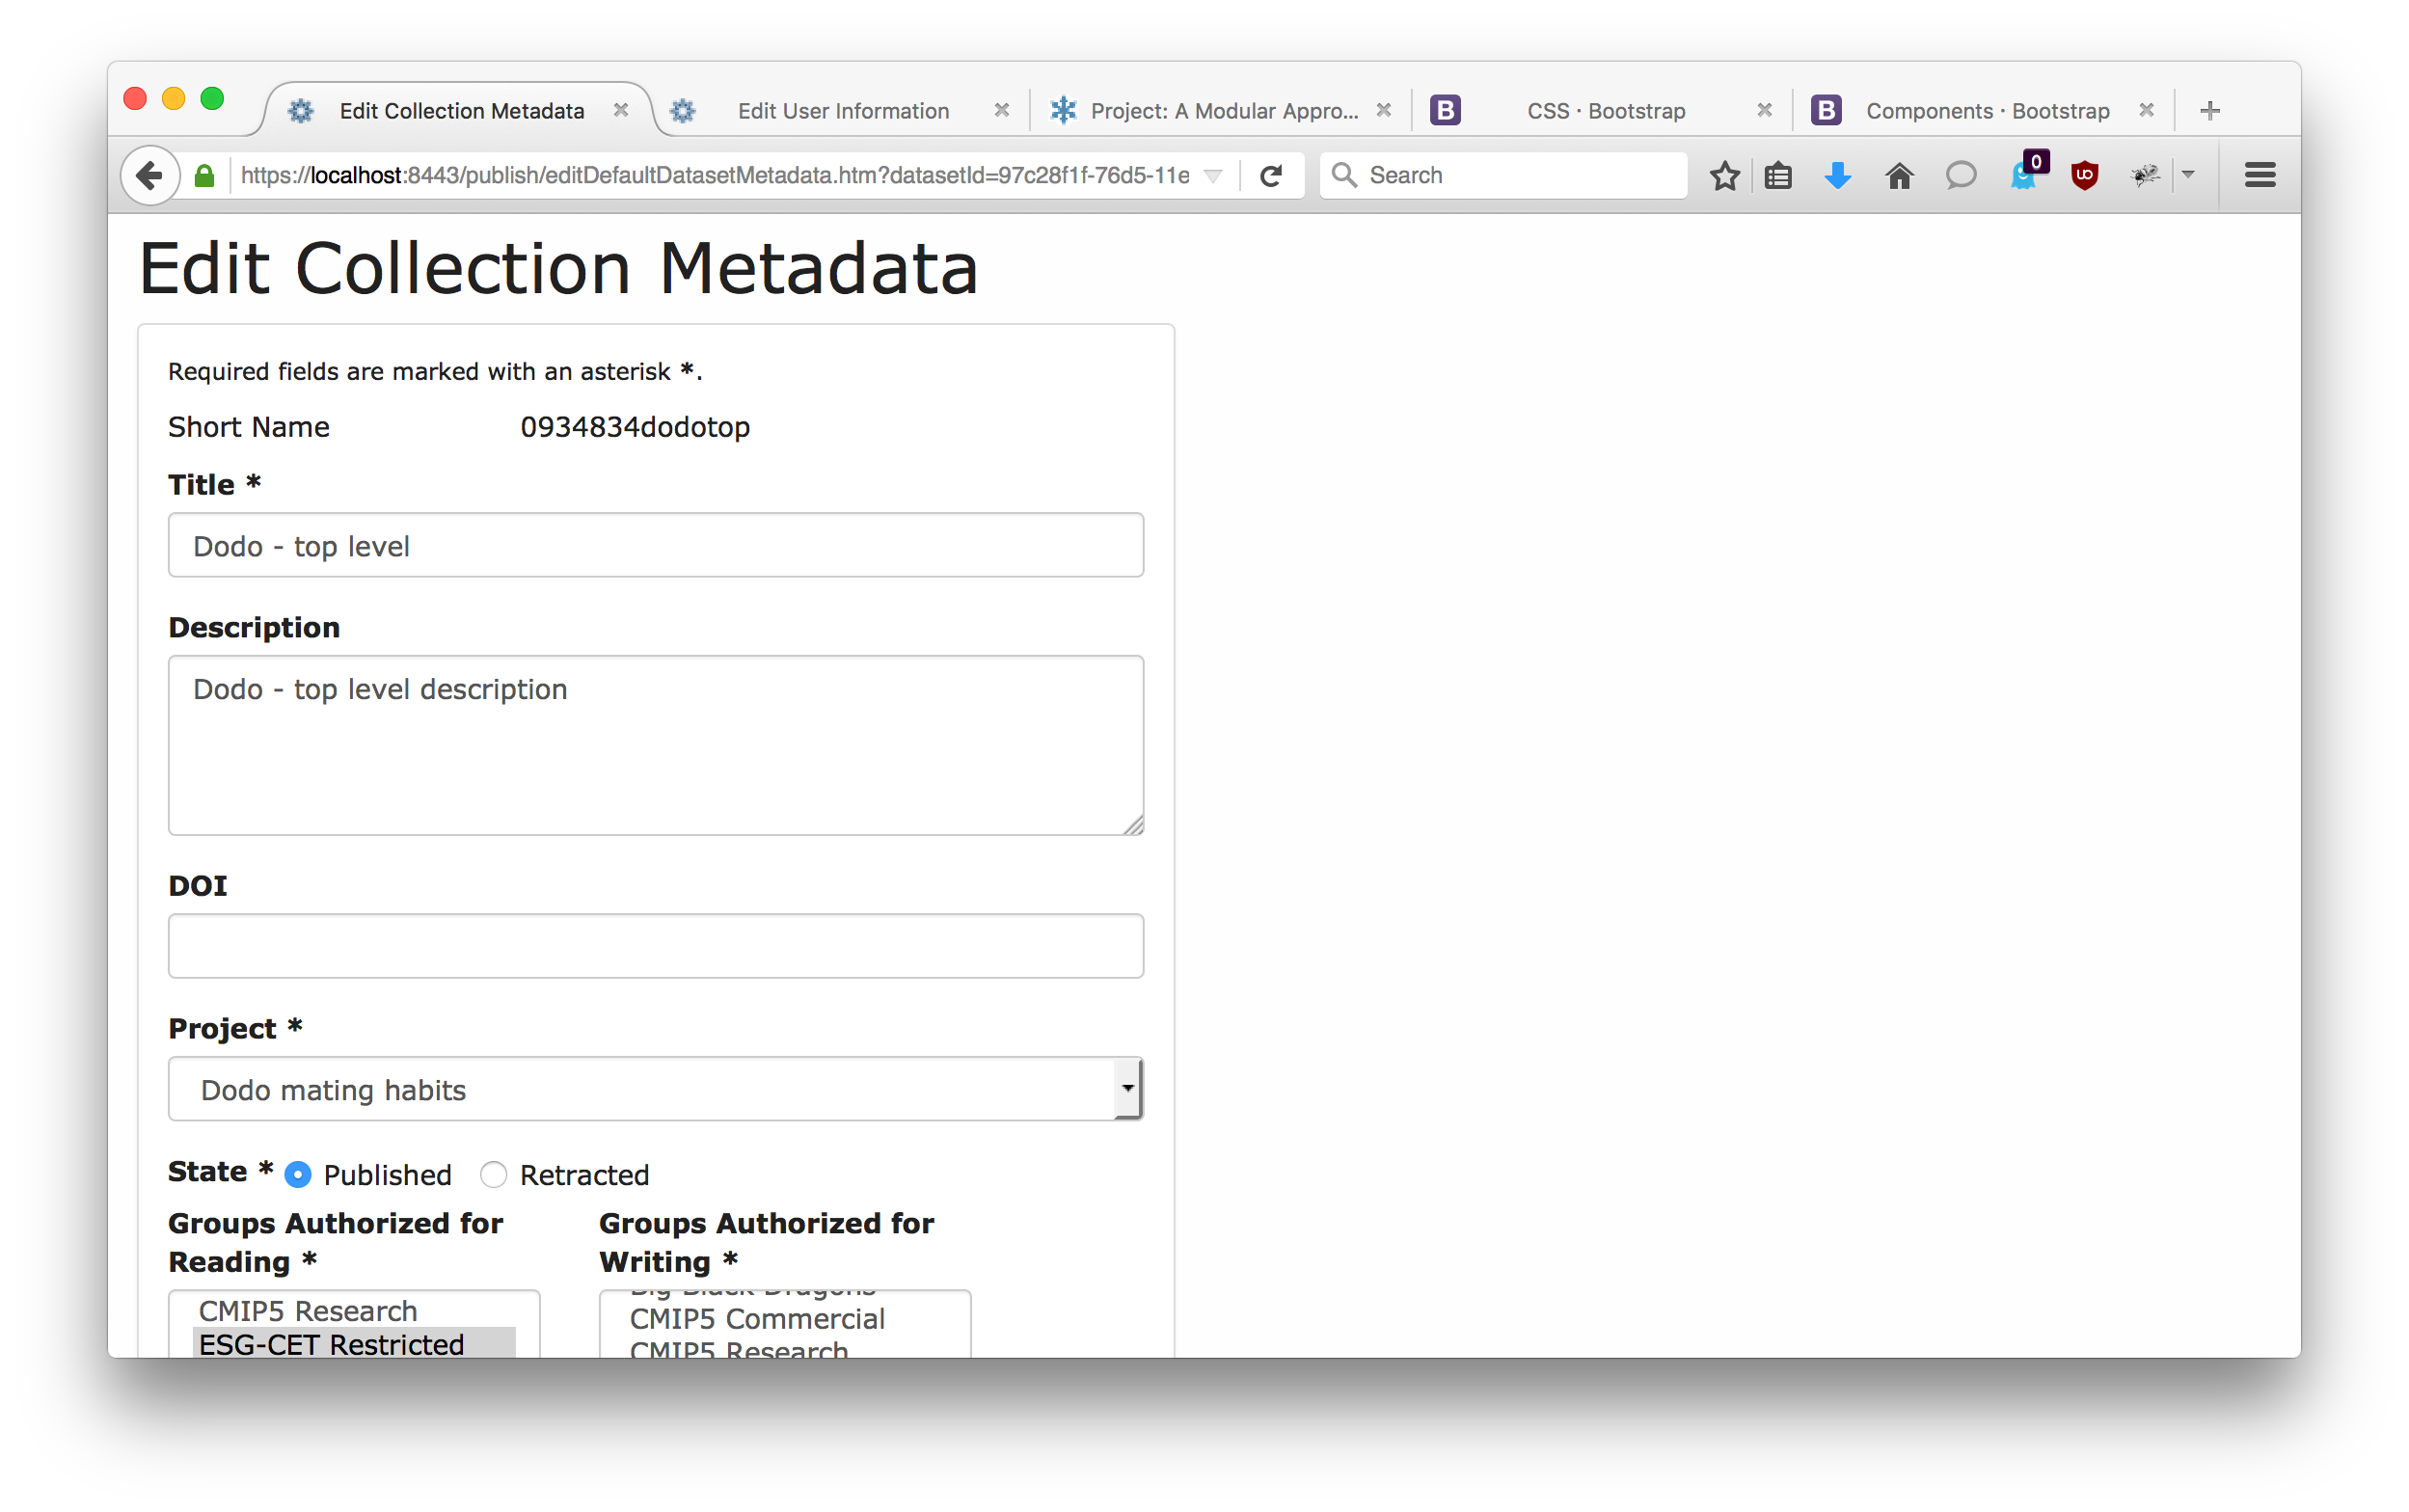Screen dimensions: 2409x1512
Task: Bookmark this page with star icon
Action: pyautogui.click(x=1724, y=176)
